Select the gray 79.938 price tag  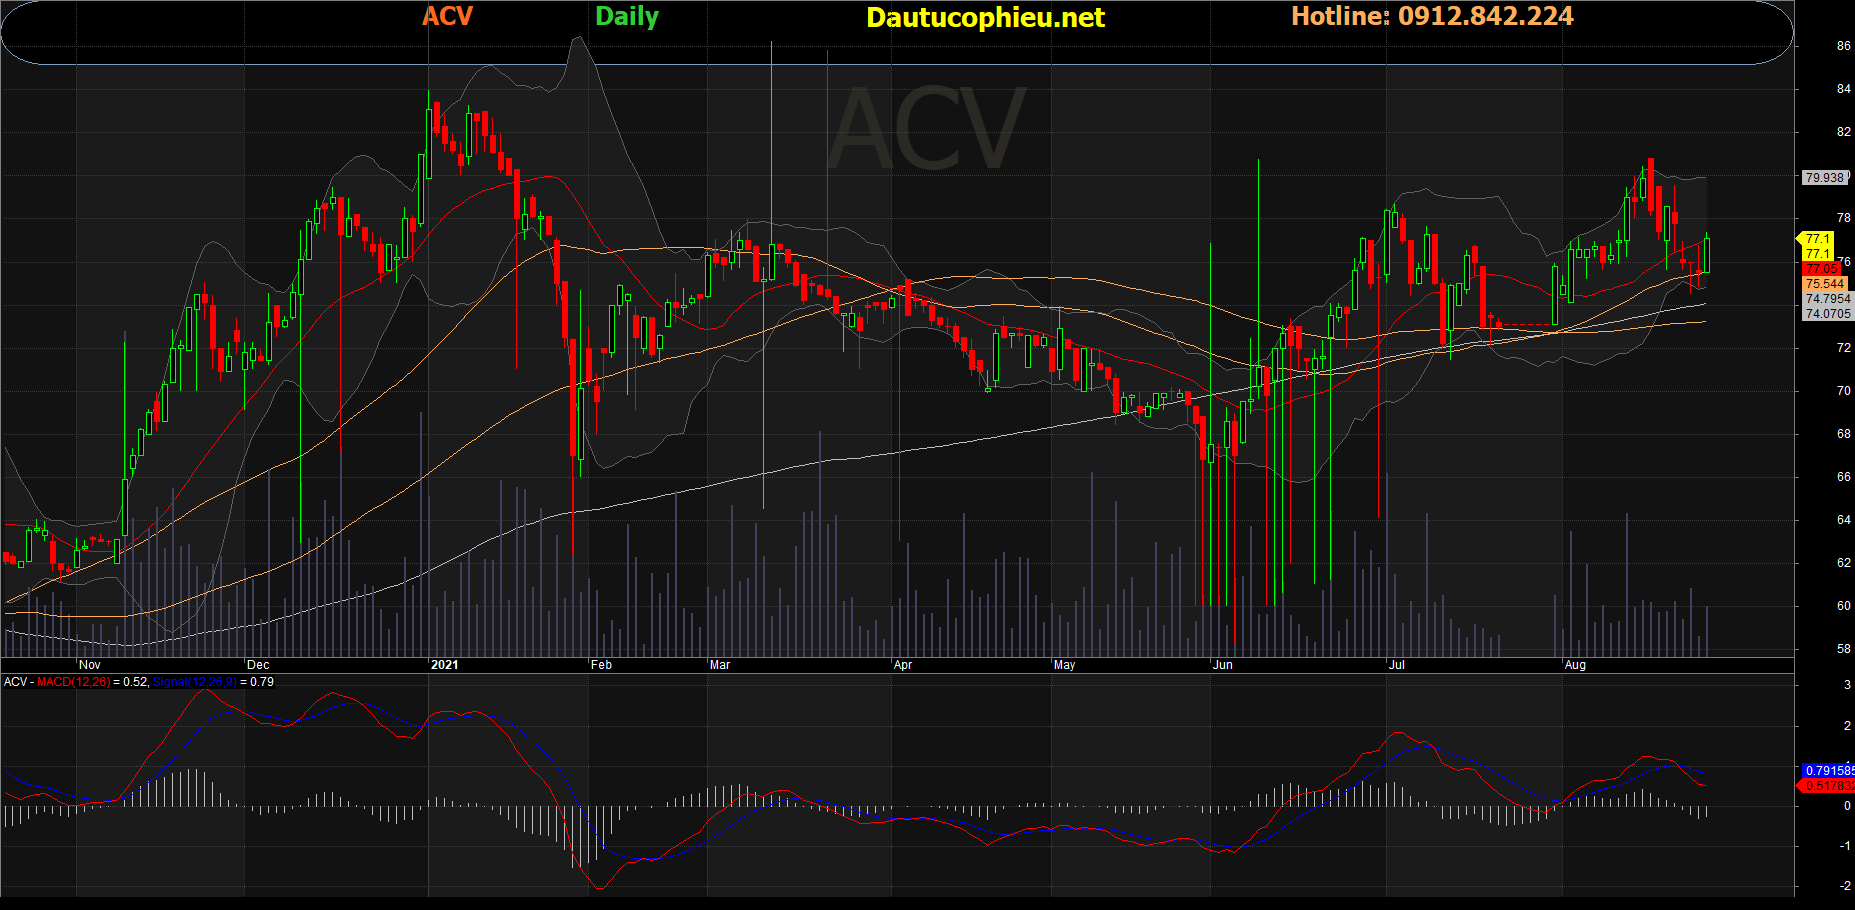1824,178
